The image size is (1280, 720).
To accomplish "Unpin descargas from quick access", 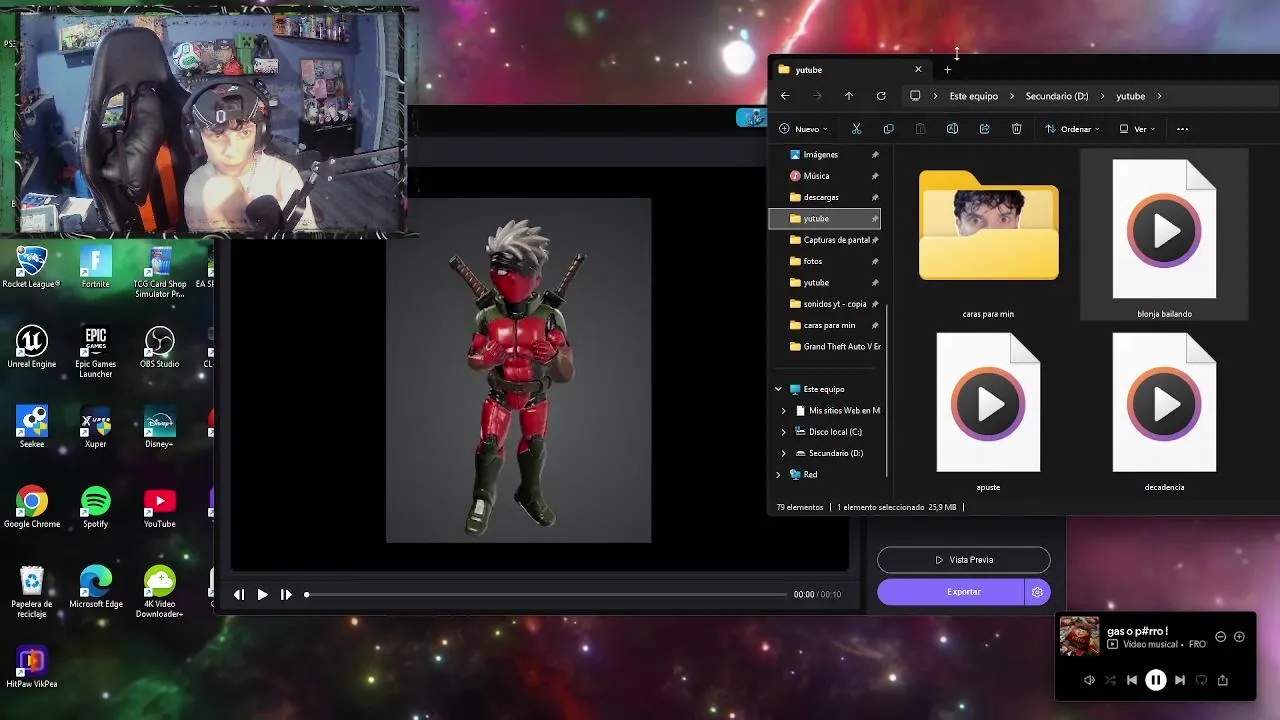I will click(875, 197).
